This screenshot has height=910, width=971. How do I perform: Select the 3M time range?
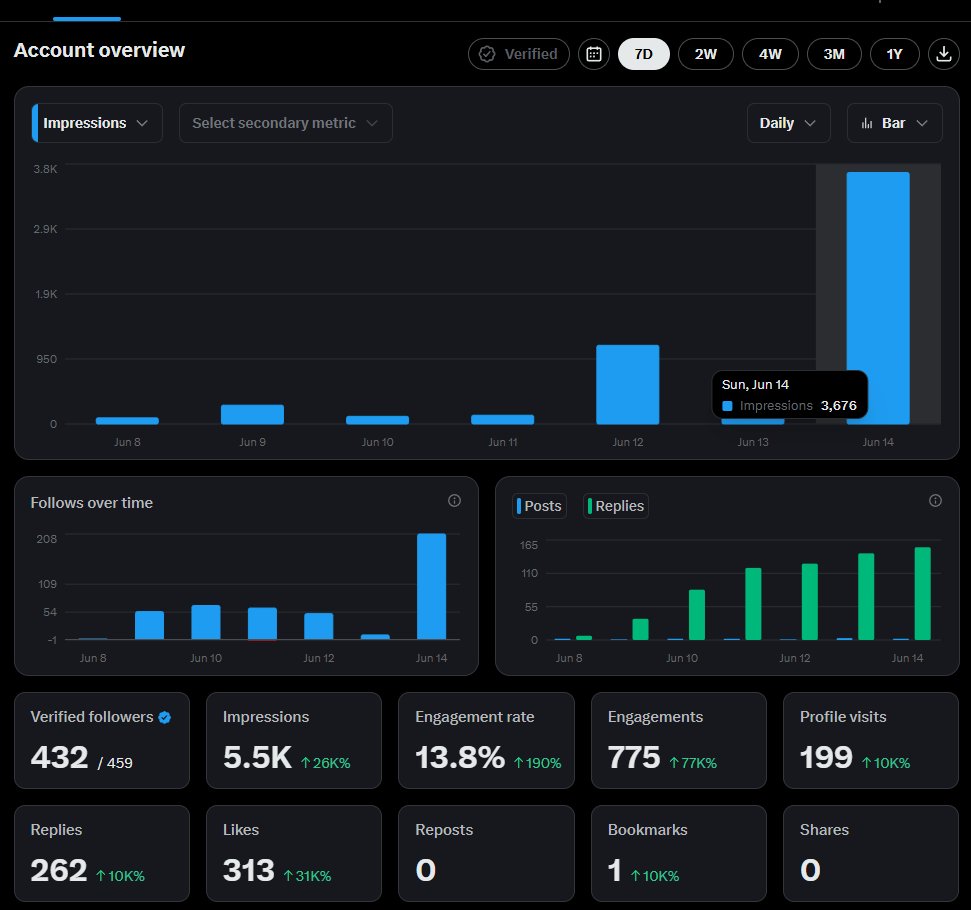tap(834, 54)
